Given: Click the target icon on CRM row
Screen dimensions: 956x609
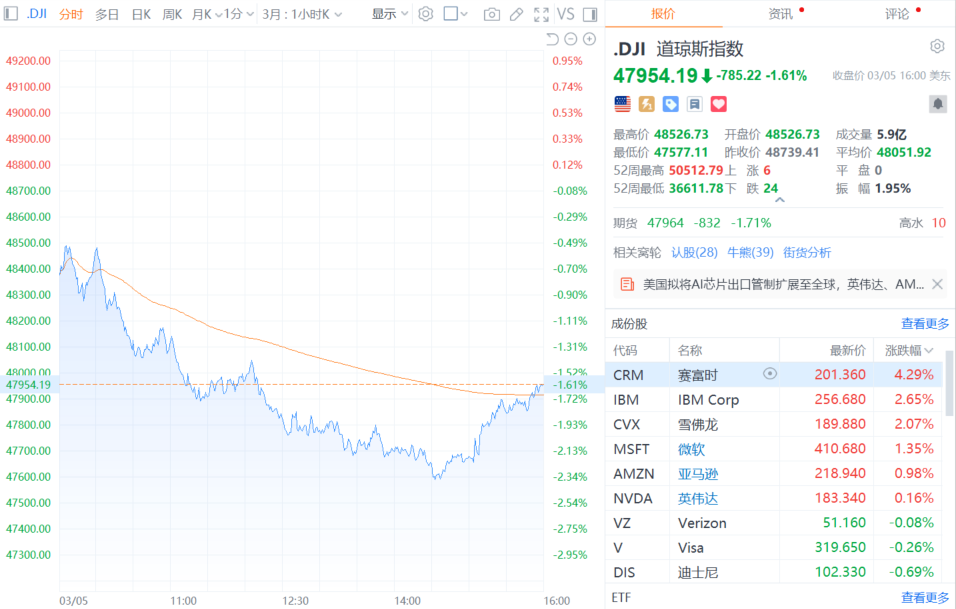Looking at the screenshot, I should [x=769, y=374].
